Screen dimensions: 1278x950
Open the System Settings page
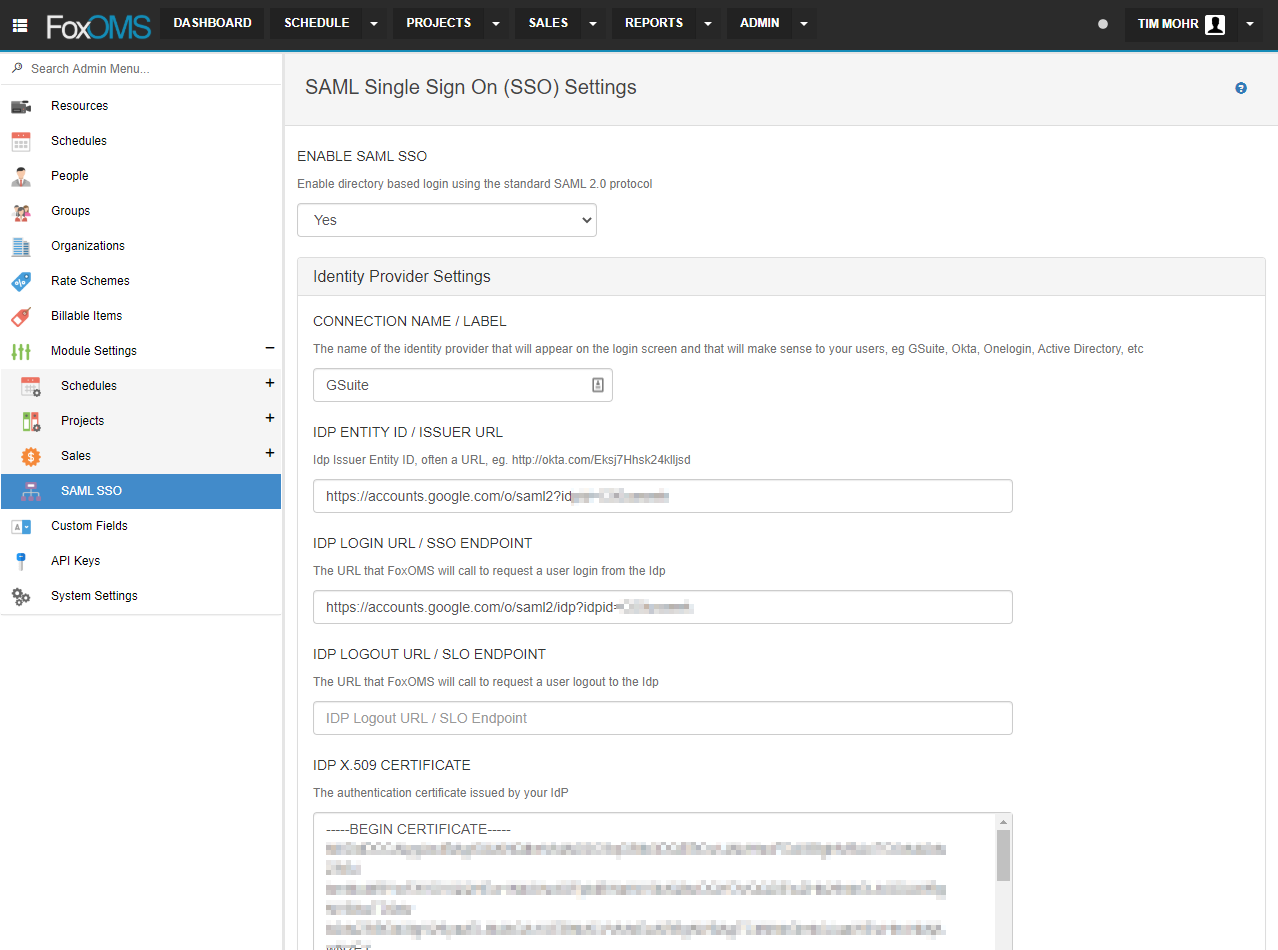point(93,595)
